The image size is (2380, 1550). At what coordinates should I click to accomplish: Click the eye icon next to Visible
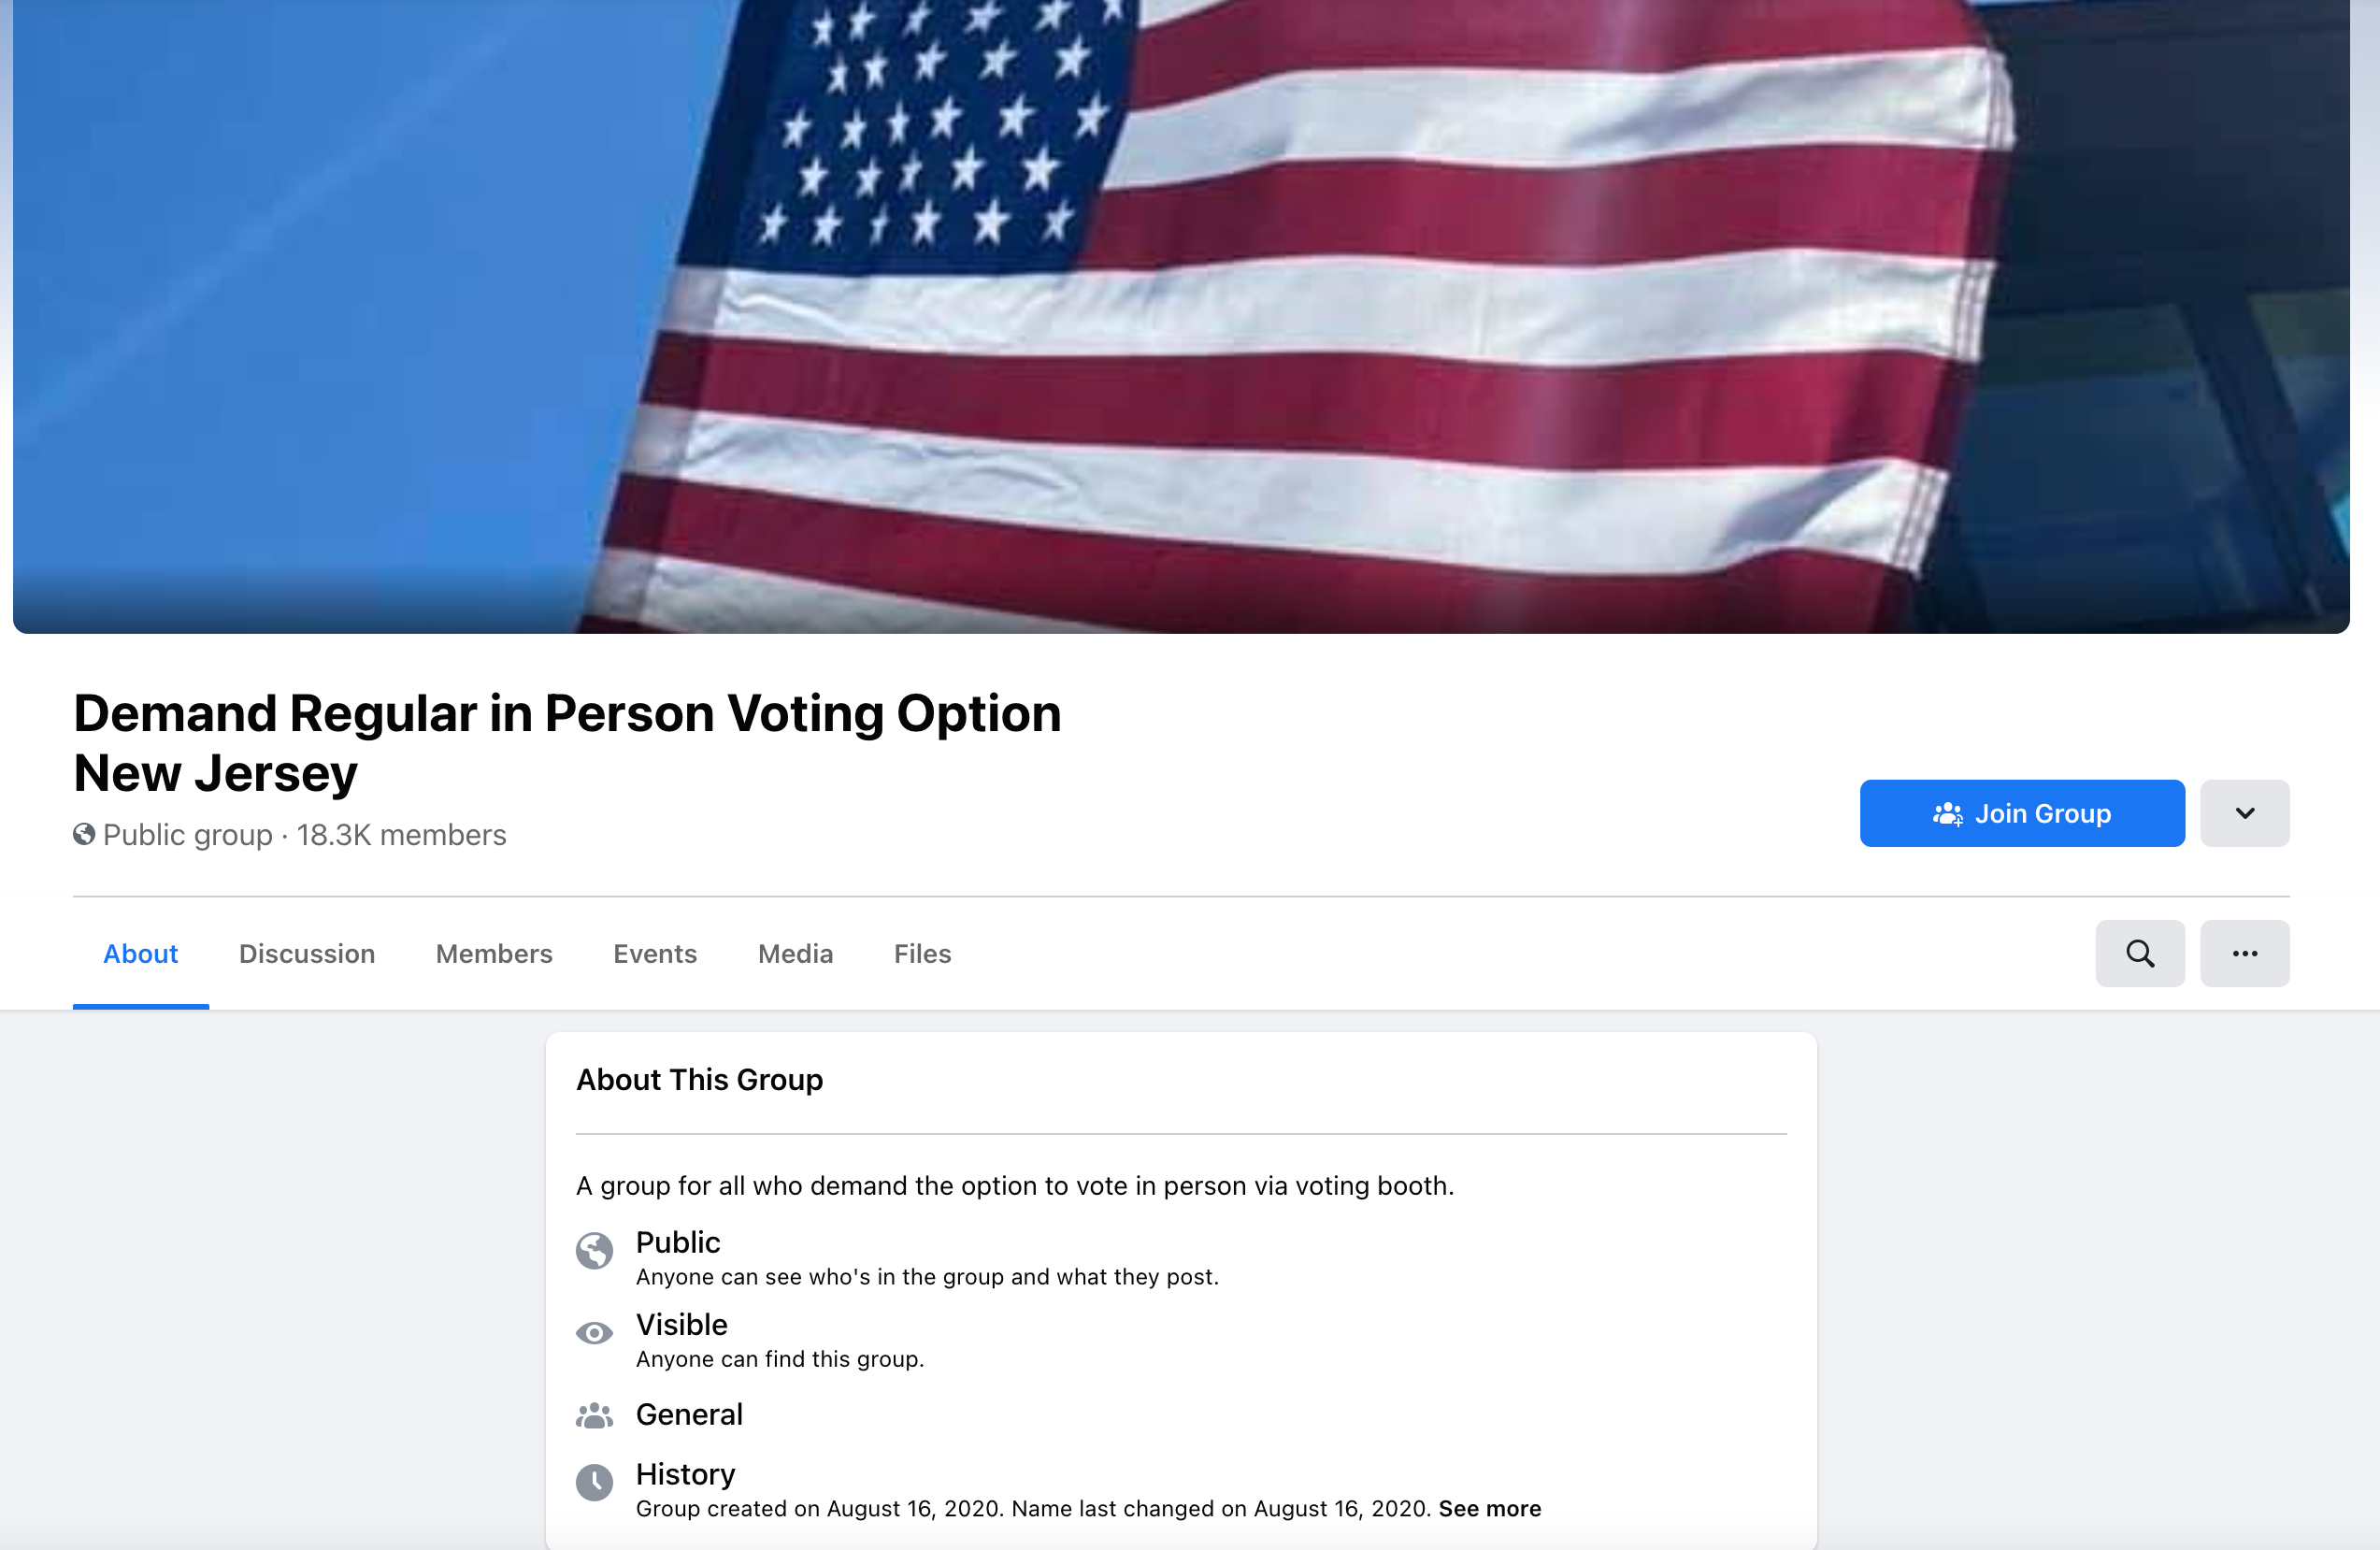pos(594,1333)
